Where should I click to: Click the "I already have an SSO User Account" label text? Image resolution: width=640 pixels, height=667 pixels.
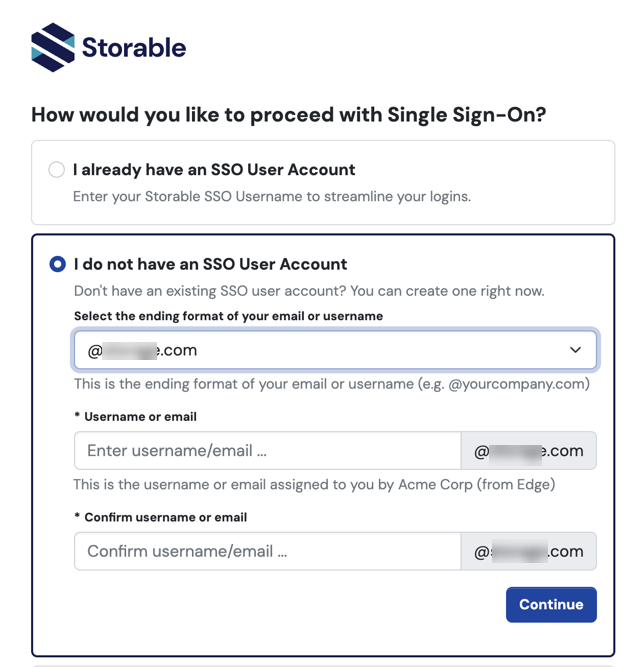[214, 170]
